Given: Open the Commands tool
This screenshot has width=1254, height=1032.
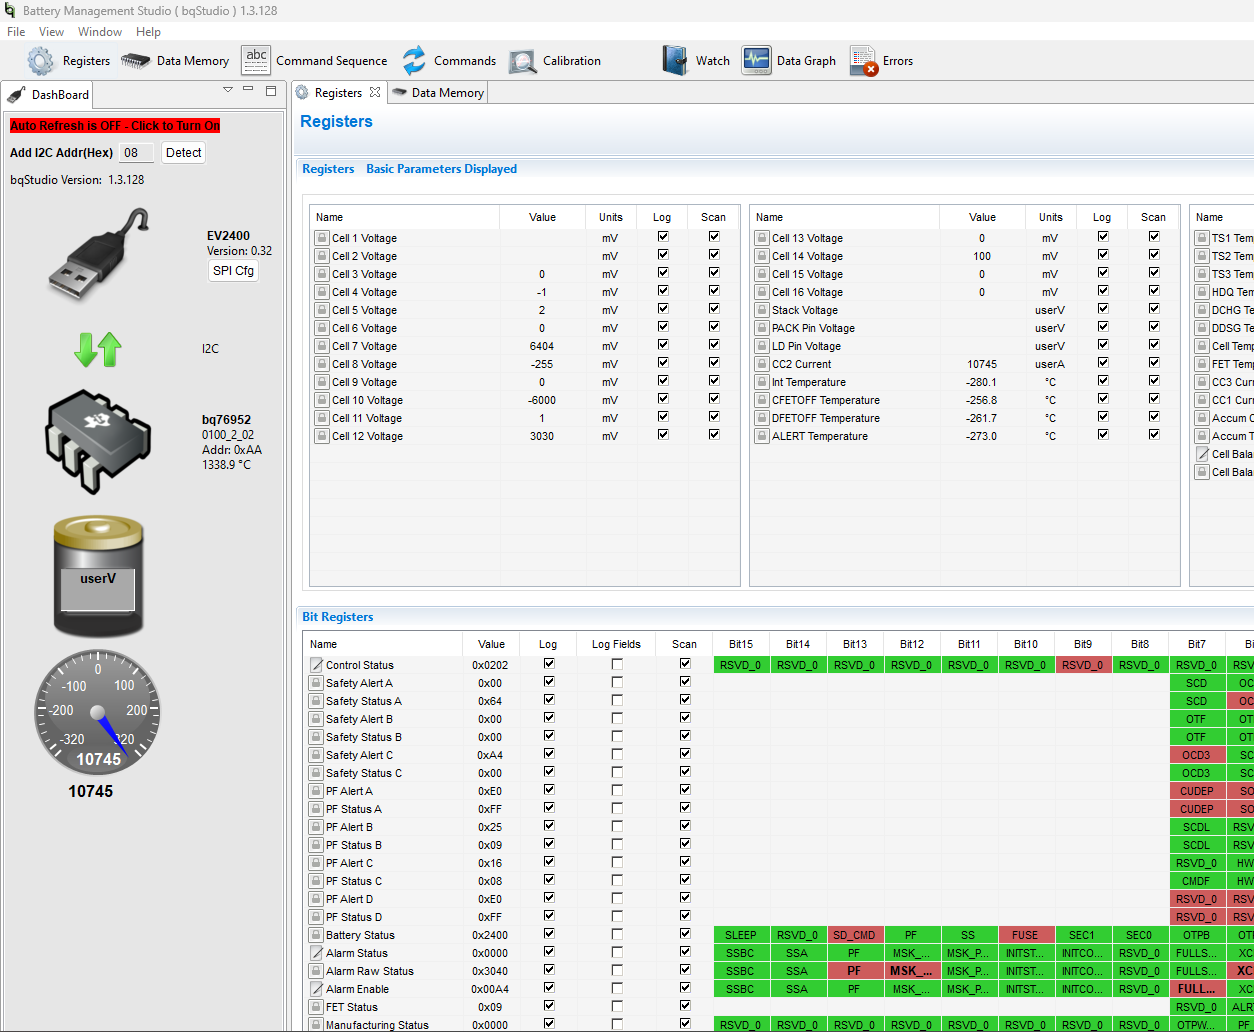Looking at the screenshot, I should click(x=414, y=61).
